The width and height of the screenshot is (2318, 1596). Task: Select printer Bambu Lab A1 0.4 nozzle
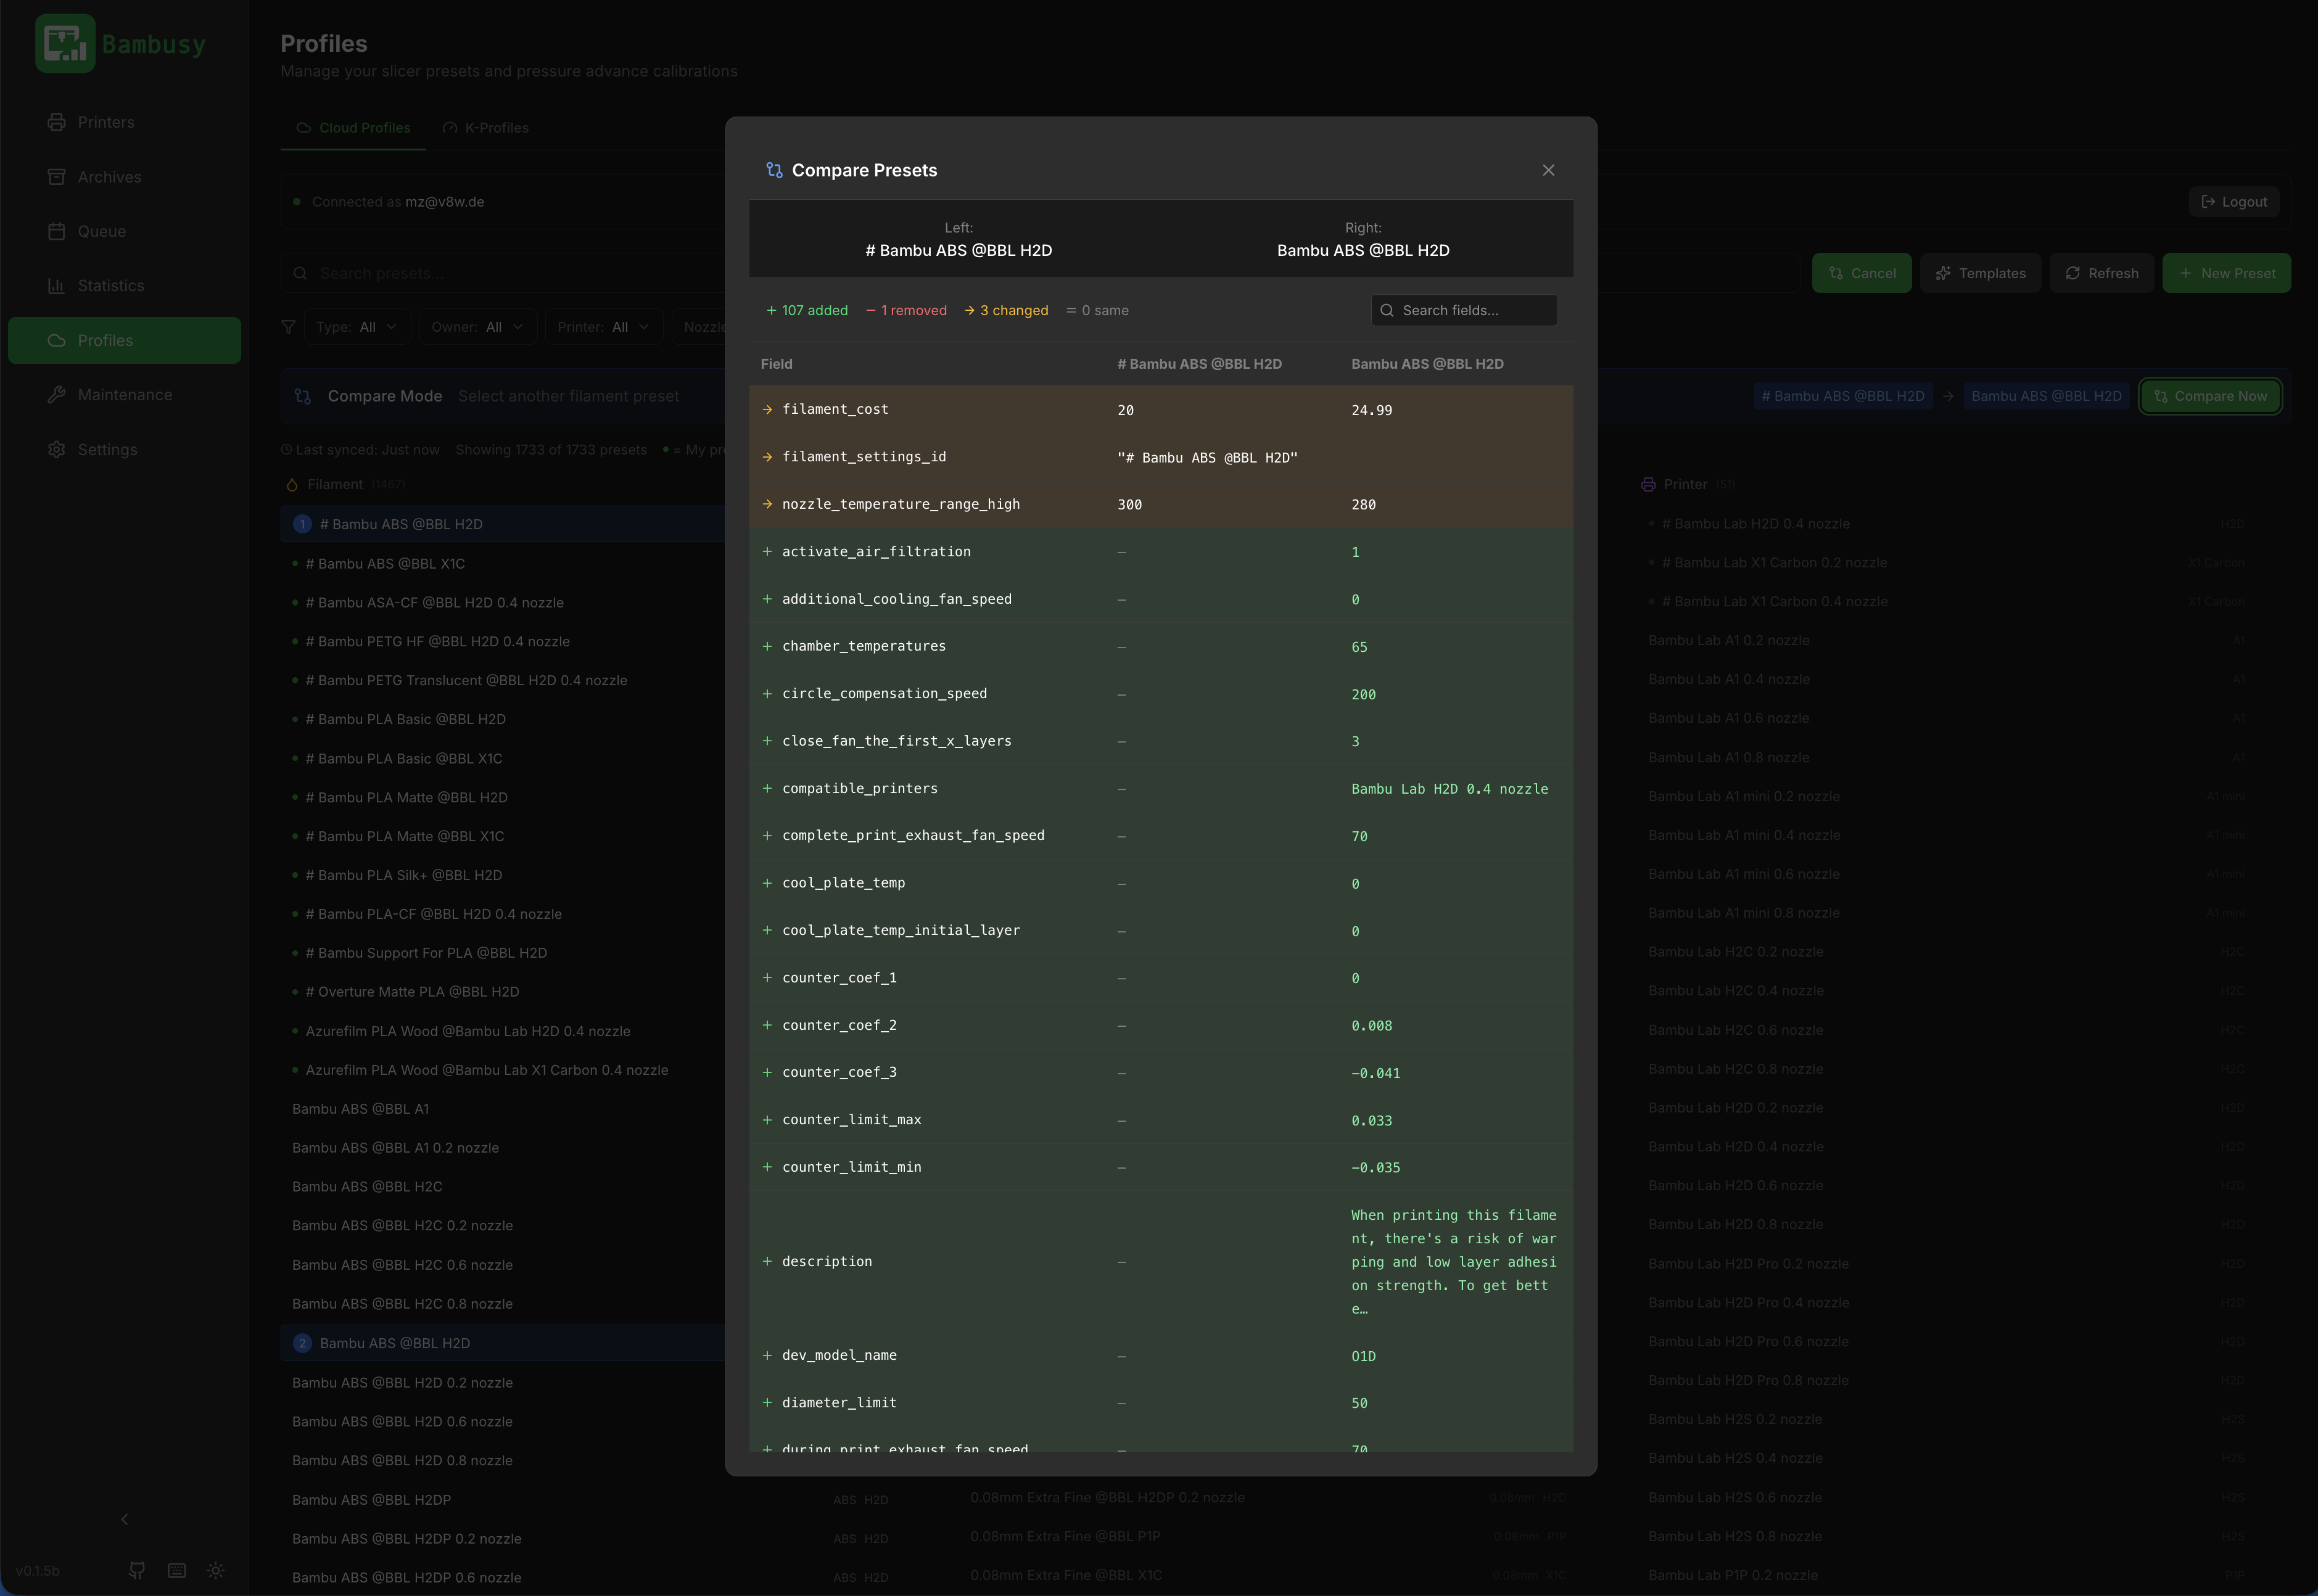point(1729,679)
